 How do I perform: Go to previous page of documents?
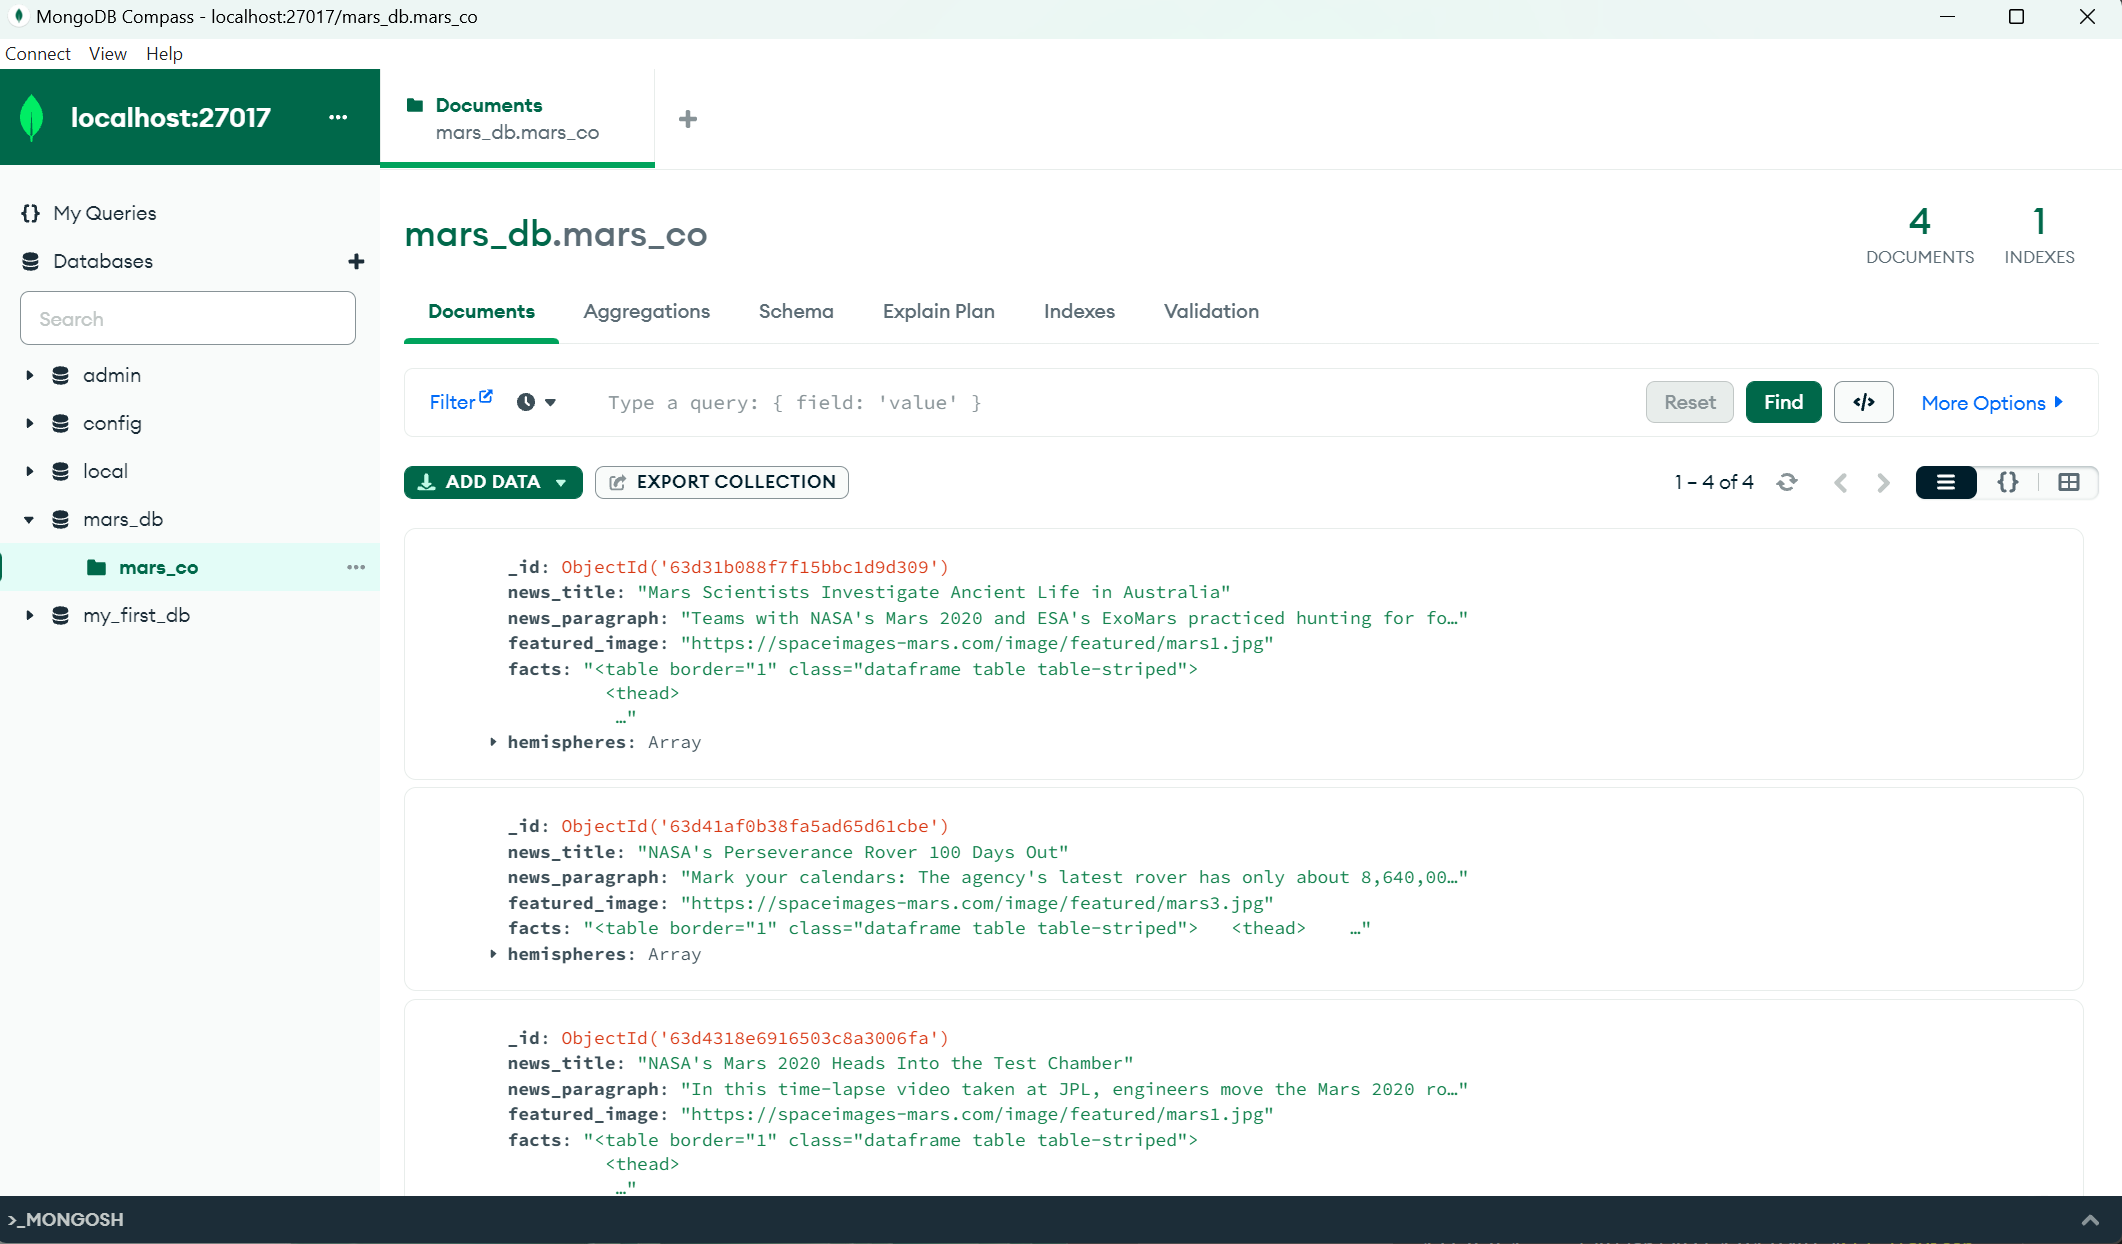tap(1841, 482)
